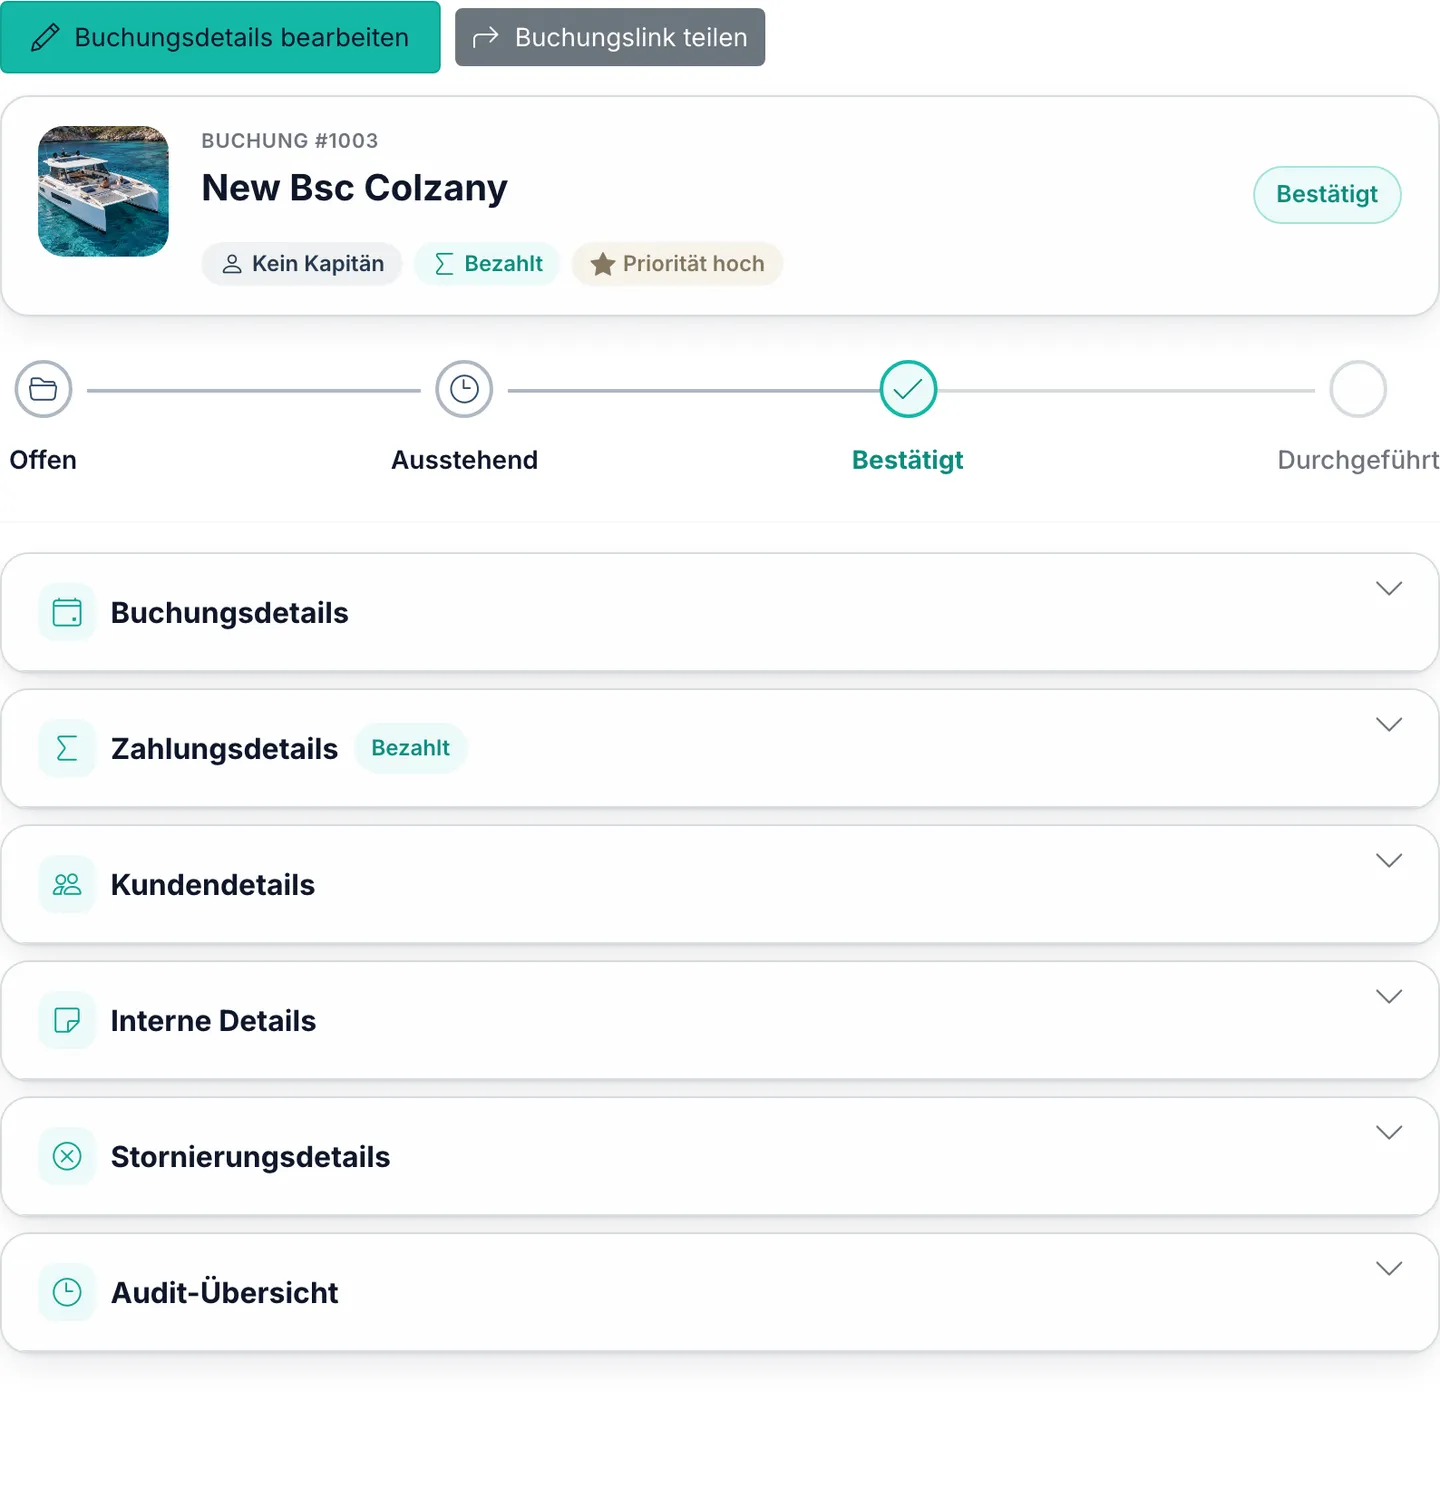This screenshot has width=1440, height=1498.
Task: Click the Buchungslink teilen button
Action: (610, 37)
